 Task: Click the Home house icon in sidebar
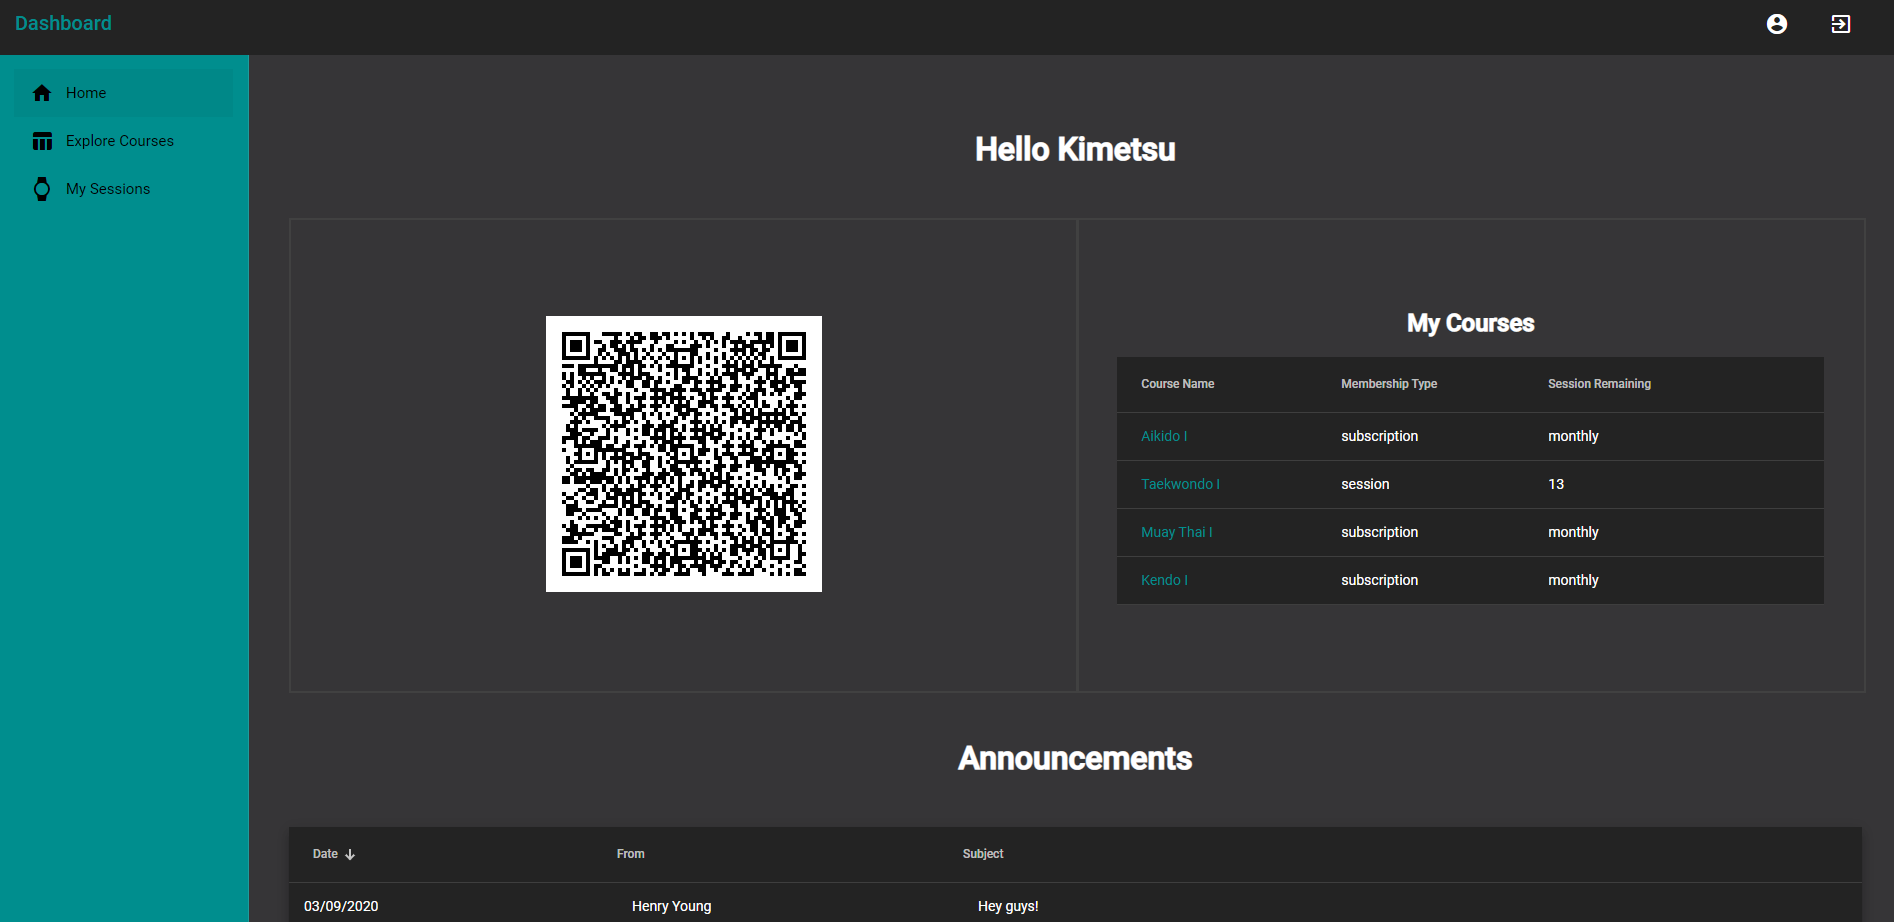coord(42,93)
